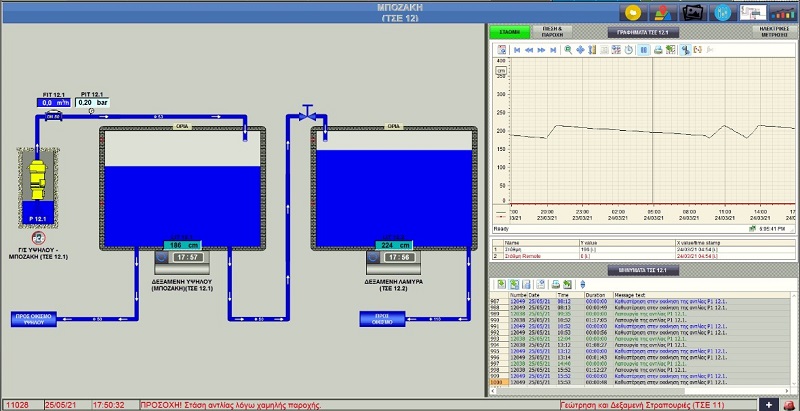This screenshot has width=800, height=411.
Task: Click the valve on the inlet pipe
Action: [x=308, y=113]
